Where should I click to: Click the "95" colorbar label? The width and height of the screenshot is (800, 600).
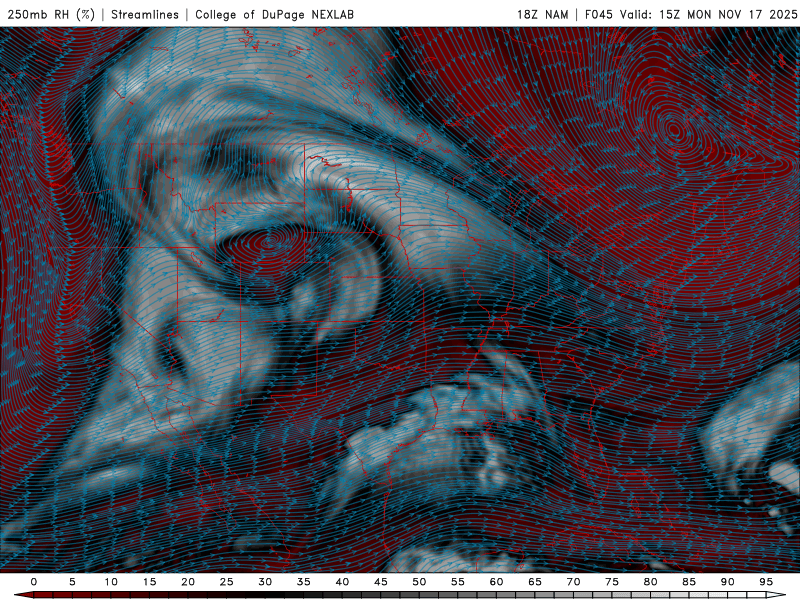tap(766, 582)
